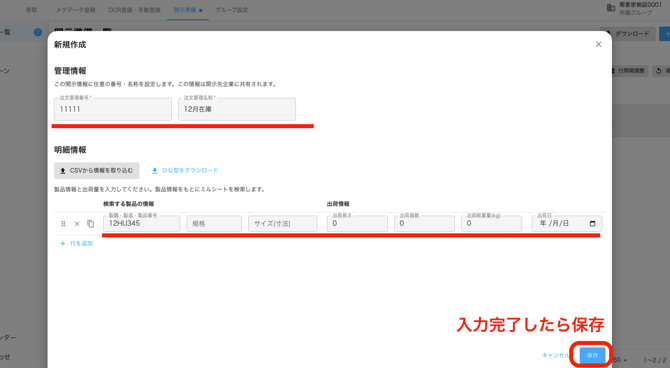Click the product number field with 12HU345
This screenshot has height=368, width=670.
[x=141, y=224]
